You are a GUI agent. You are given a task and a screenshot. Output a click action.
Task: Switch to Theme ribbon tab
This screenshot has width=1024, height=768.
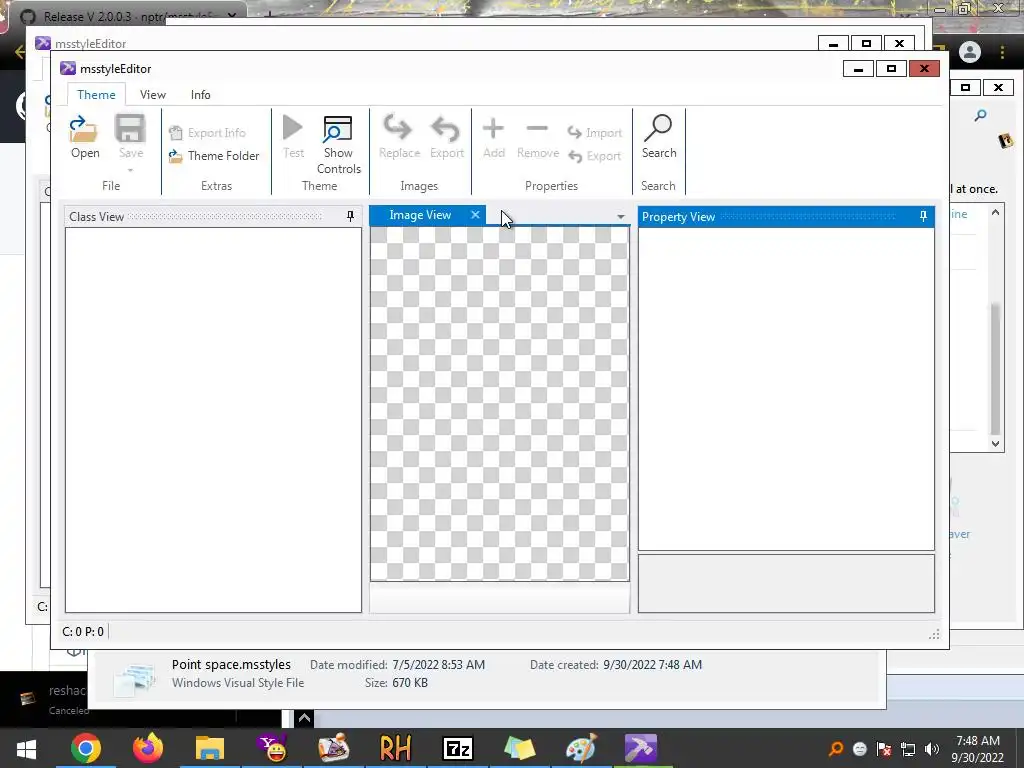tap(96, 95)
